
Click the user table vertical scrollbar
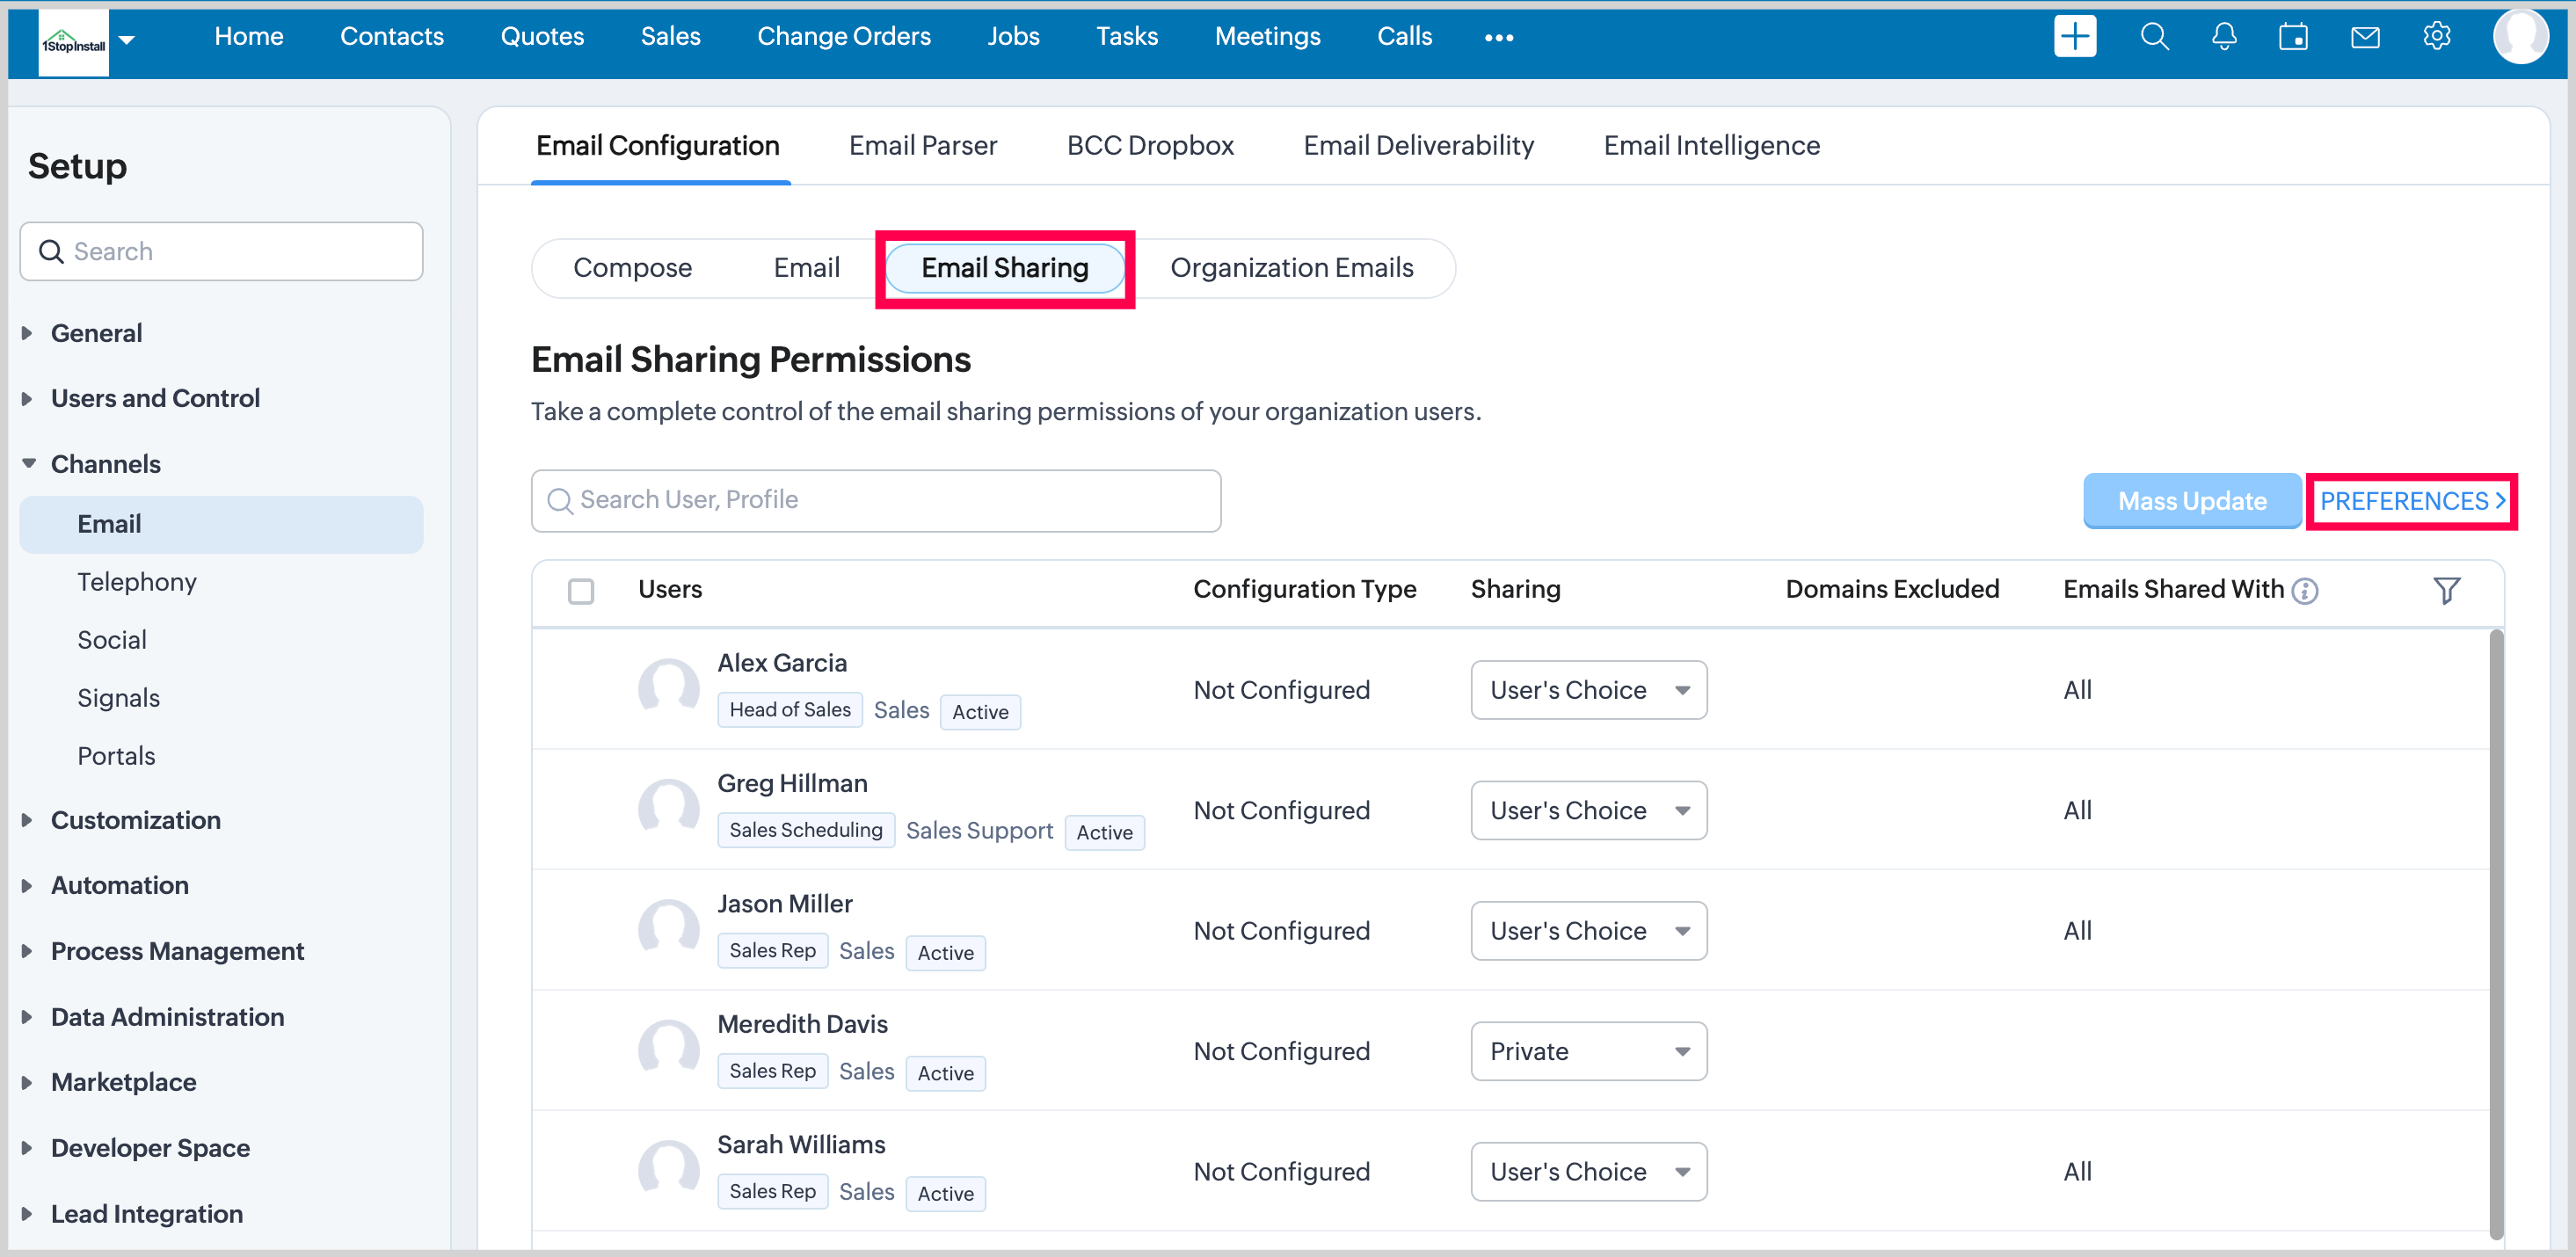(2496, 930)
